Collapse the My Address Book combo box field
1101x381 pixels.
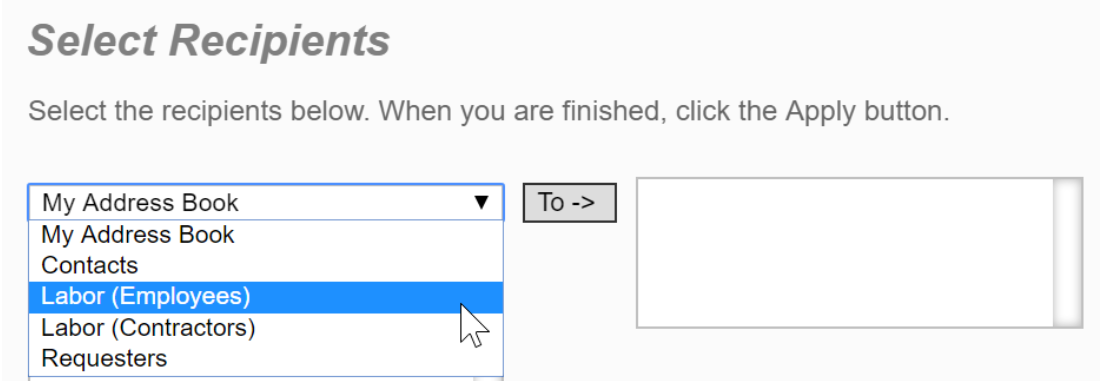(266, 203)
